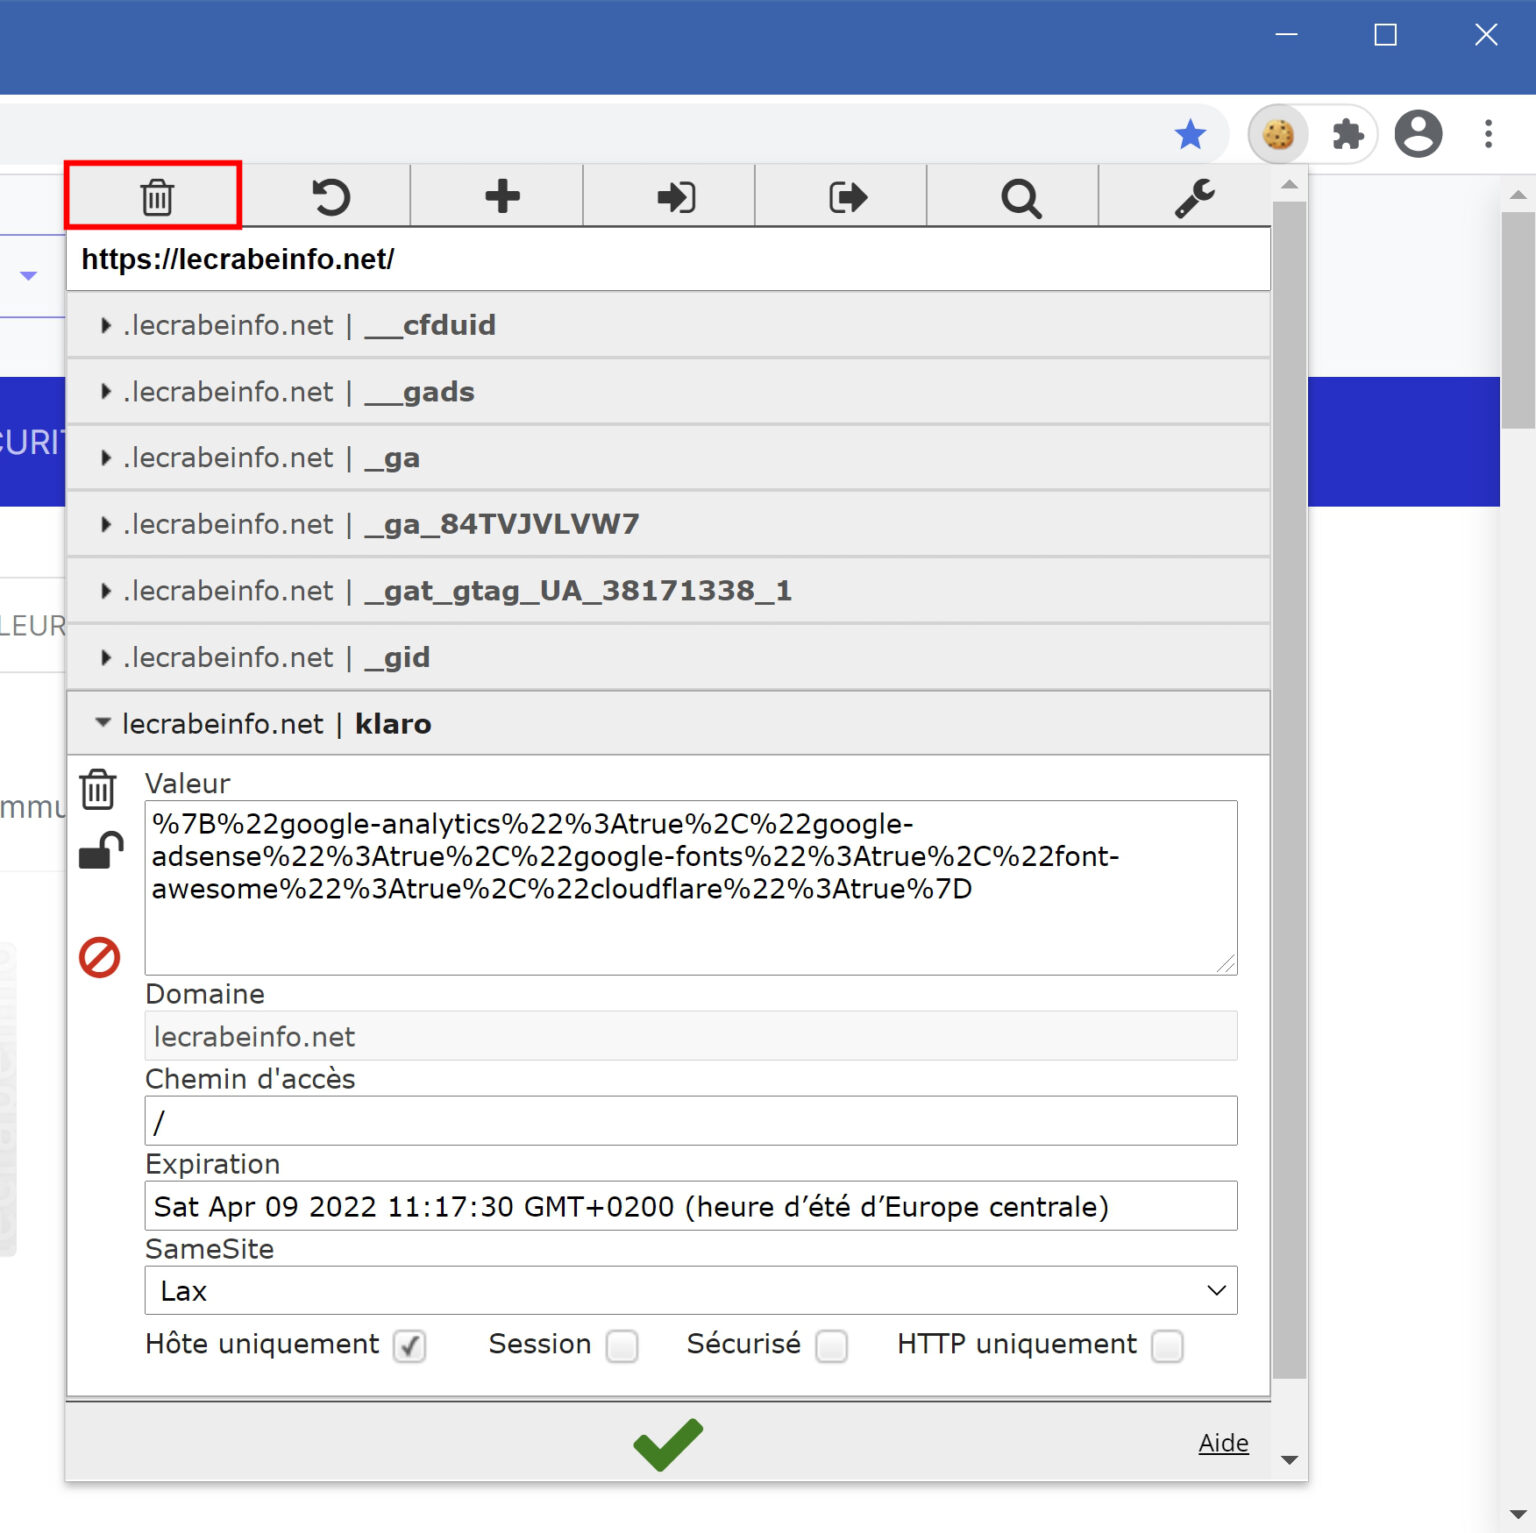1536x1533 pixels.
Task: Click the SameSite label
Action: tap(209, 1248)
